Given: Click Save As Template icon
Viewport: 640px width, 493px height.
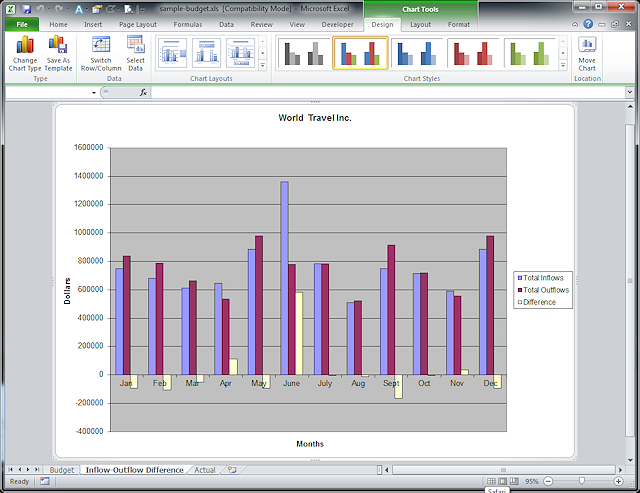Looking at the screenshot, I should (x=58, y=53).
